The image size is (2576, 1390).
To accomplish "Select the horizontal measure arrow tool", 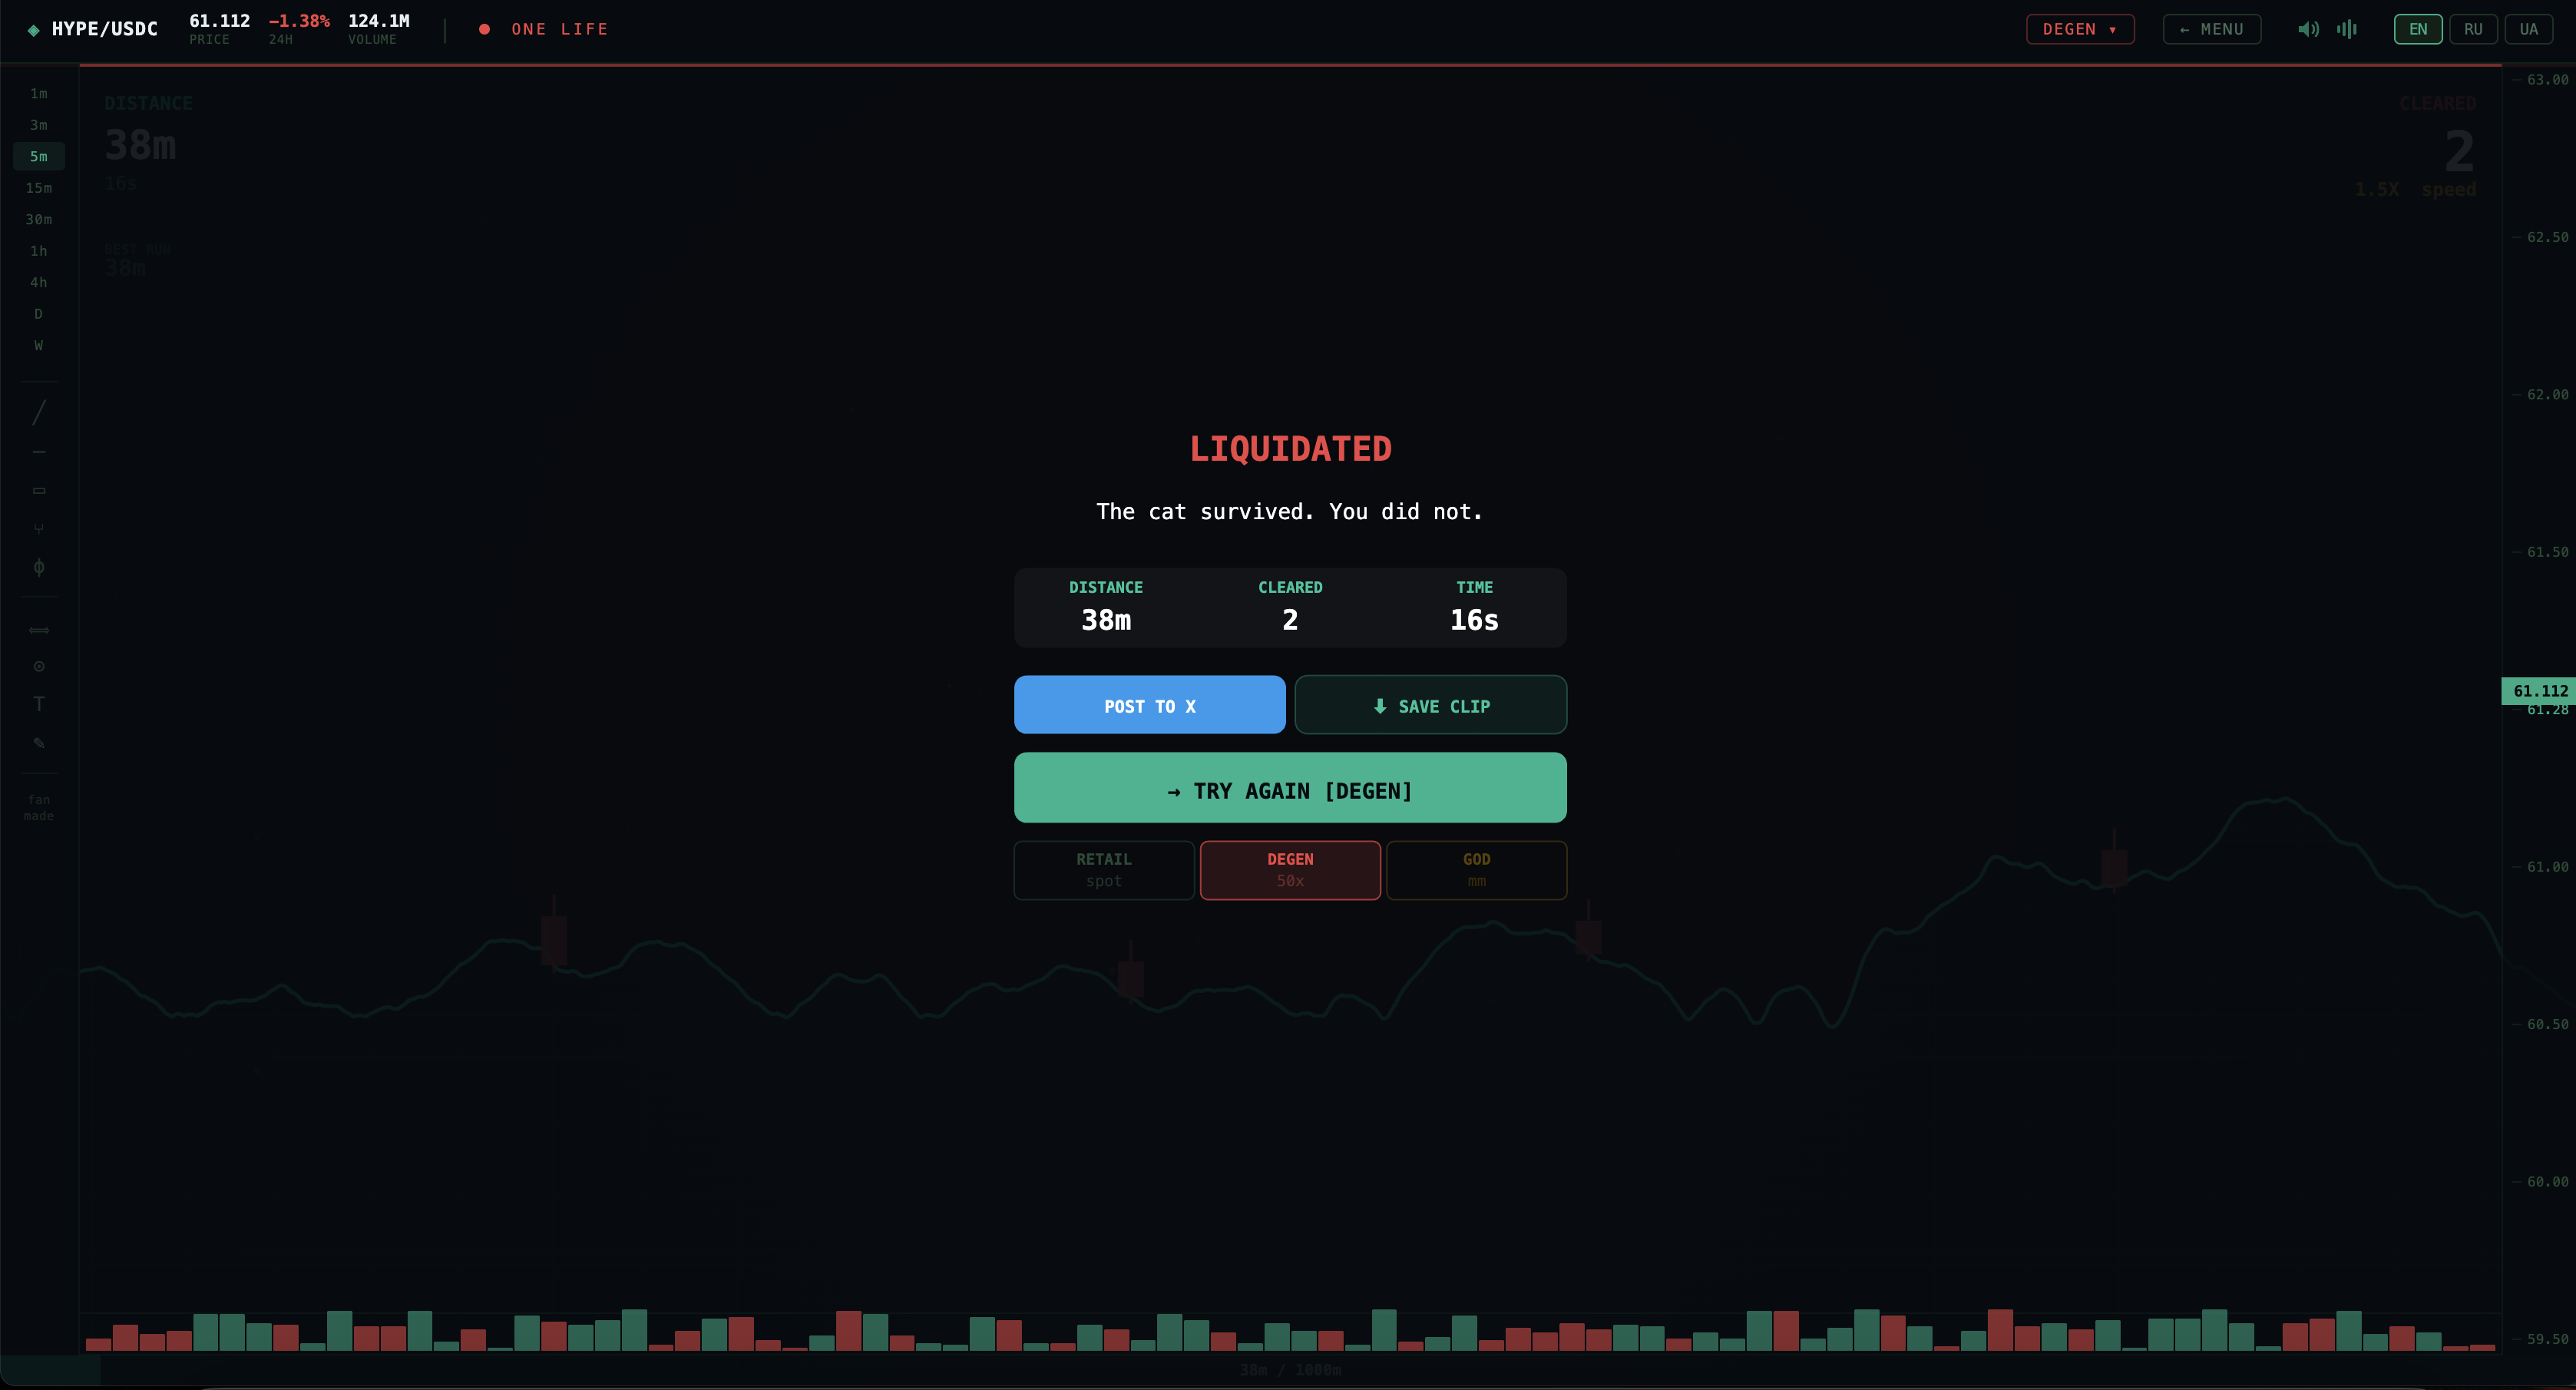I will (39, 630).
